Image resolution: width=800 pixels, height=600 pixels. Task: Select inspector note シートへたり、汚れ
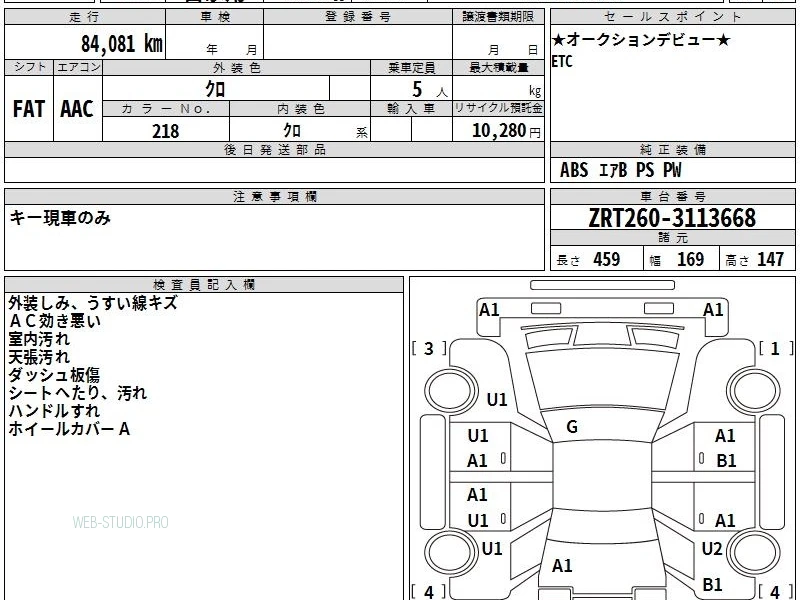(78, 392)
